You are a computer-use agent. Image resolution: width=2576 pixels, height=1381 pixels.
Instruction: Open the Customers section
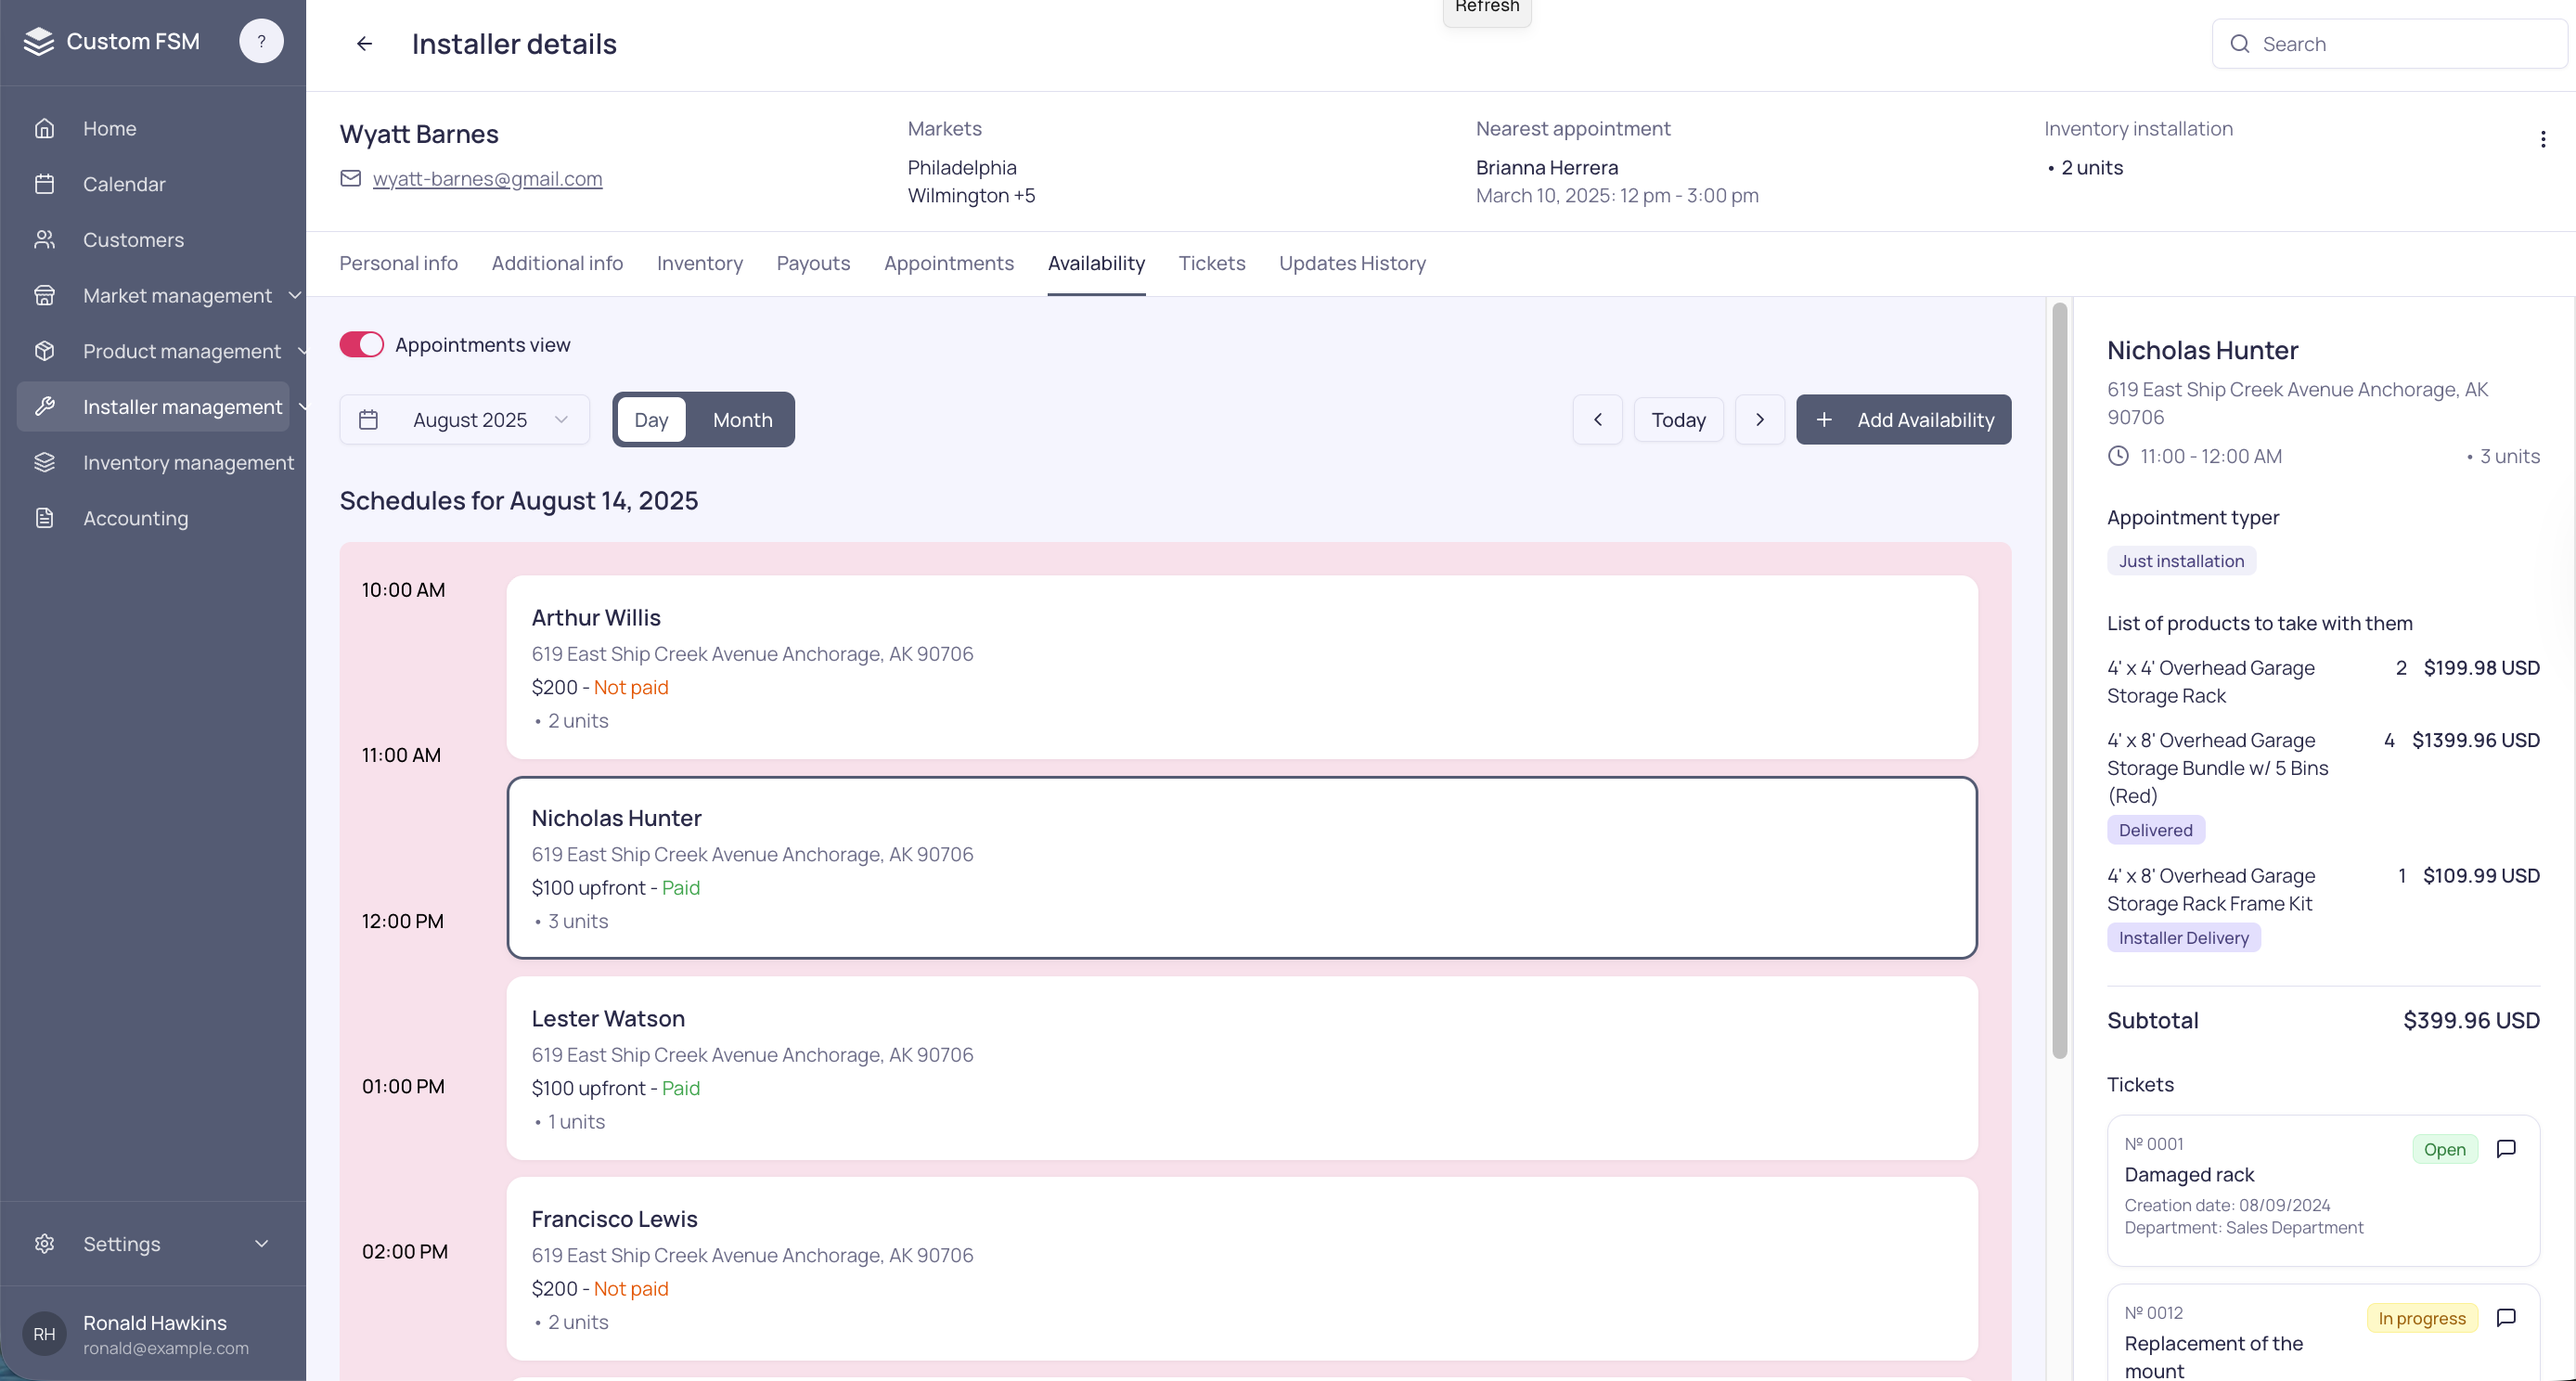pyautogui.click(x=133, y=239)
